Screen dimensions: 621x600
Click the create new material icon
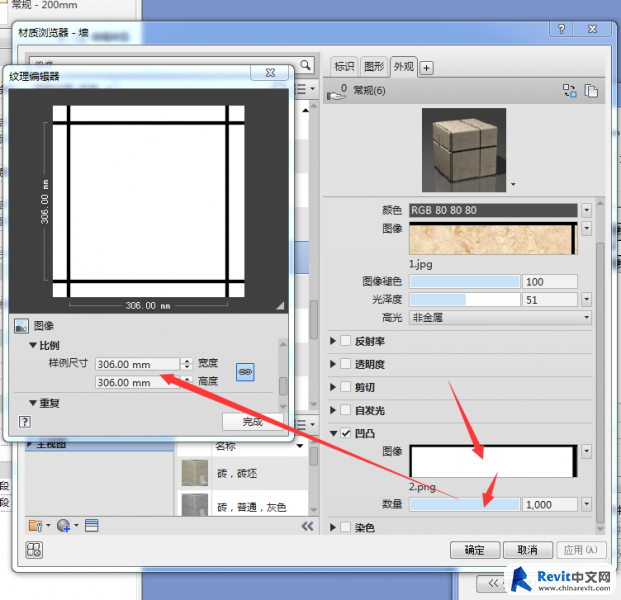[64, 526]
